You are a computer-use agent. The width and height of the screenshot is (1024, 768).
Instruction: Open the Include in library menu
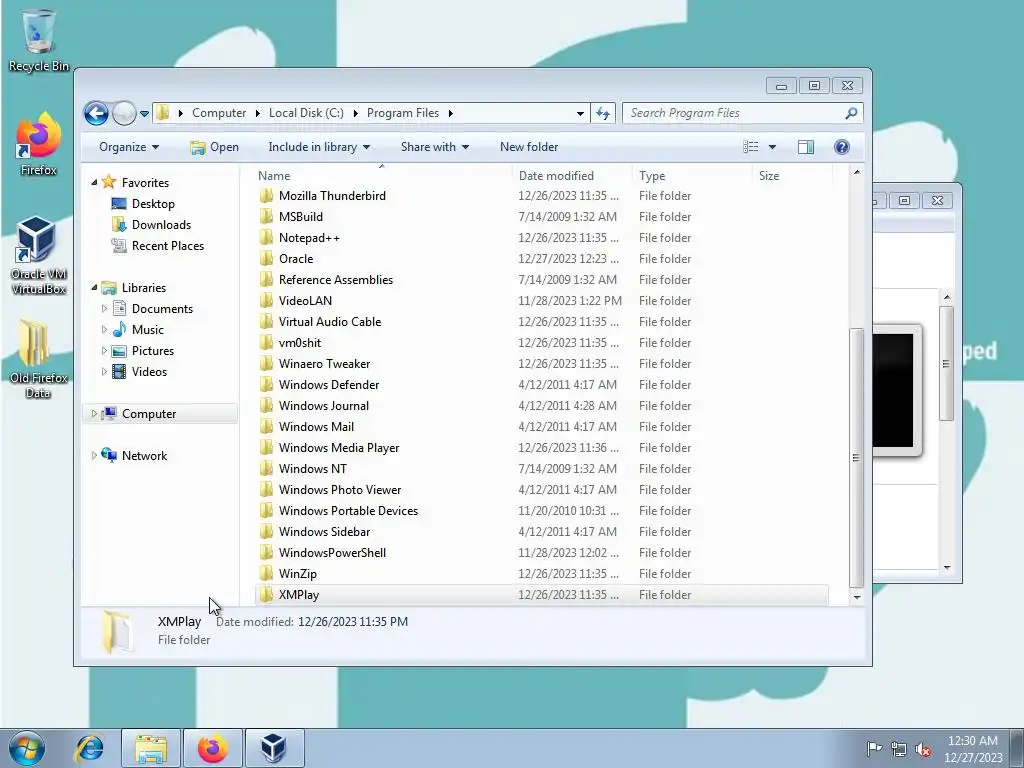pos(319,147)
